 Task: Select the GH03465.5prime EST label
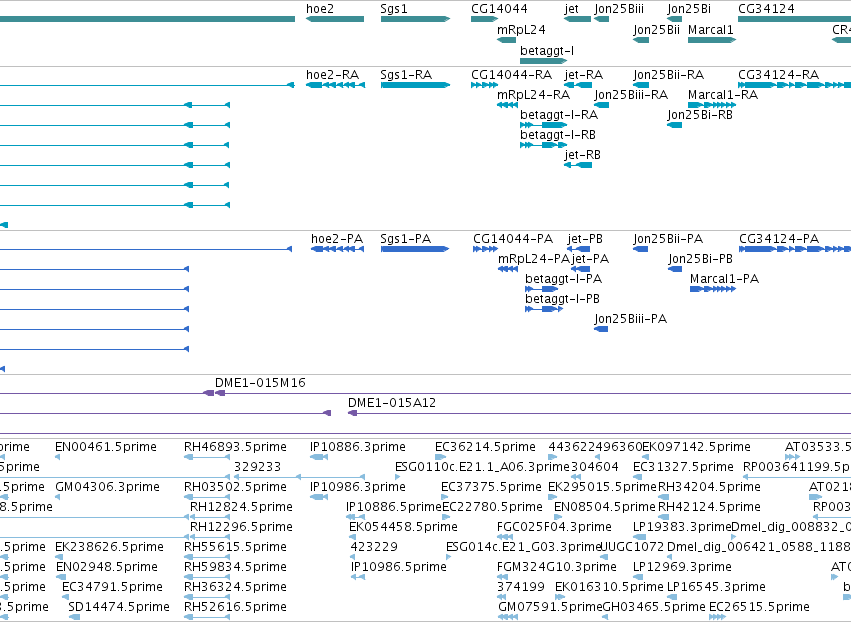click(x=655, y=607)
